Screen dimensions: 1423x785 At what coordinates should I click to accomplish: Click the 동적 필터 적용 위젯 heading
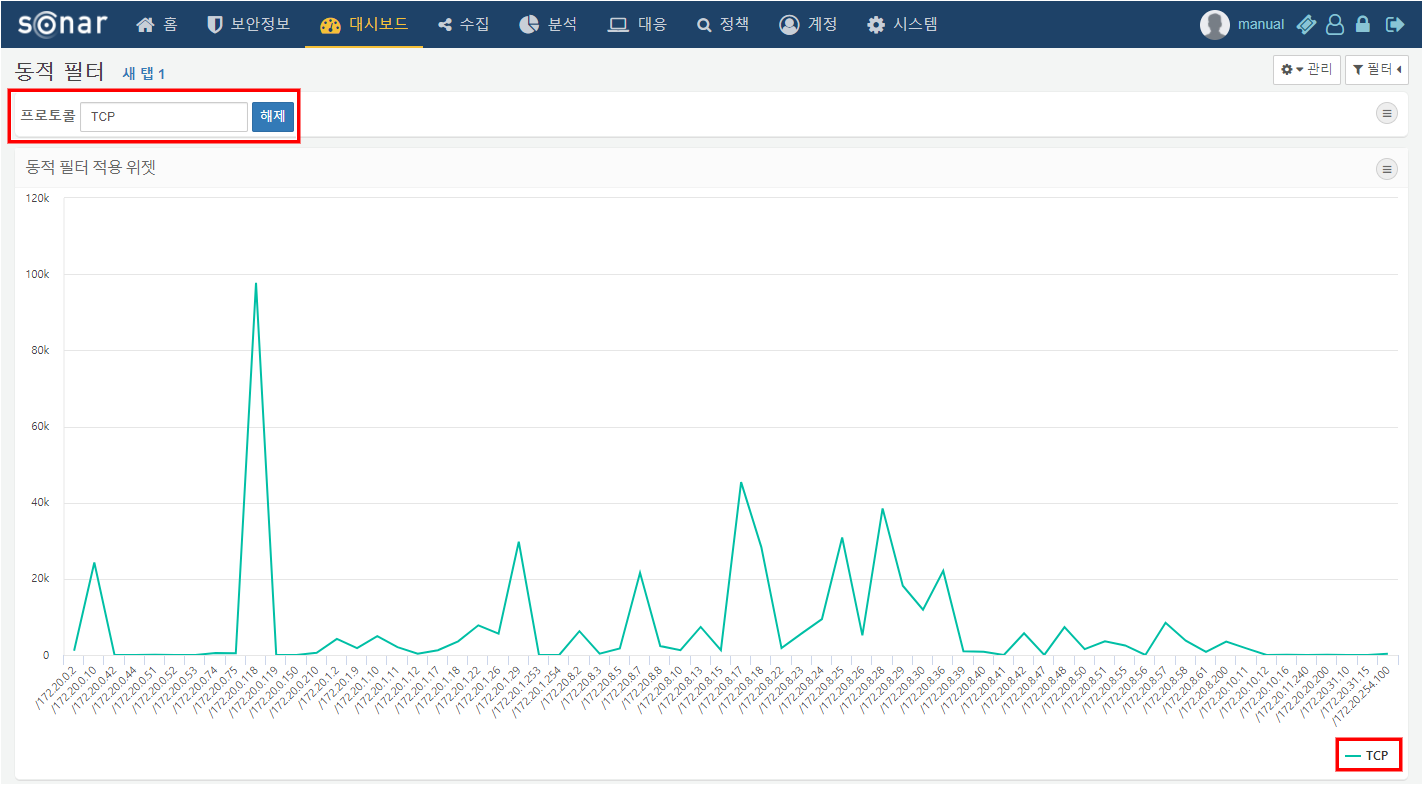point(91,168)
